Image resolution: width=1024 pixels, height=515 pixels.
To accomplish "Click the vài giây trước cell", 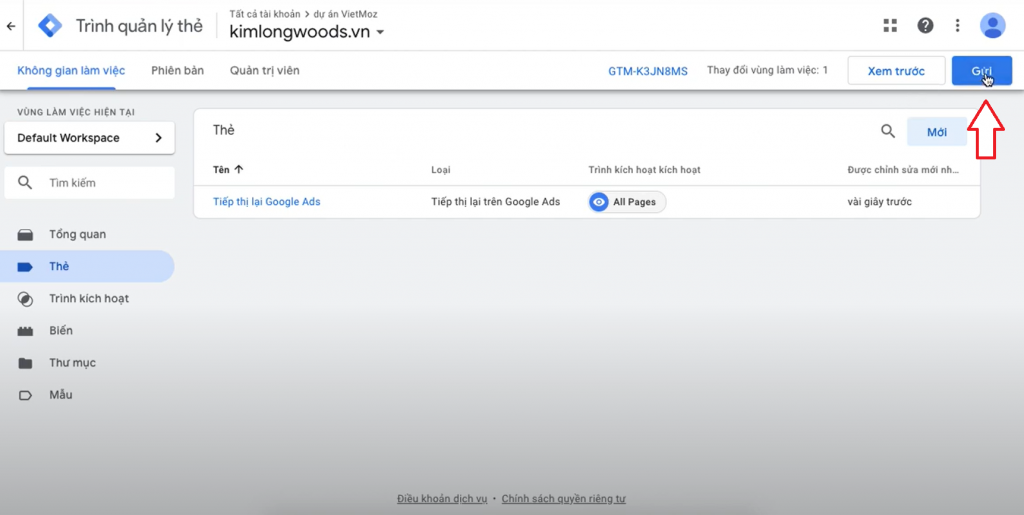I will (879, 202).
